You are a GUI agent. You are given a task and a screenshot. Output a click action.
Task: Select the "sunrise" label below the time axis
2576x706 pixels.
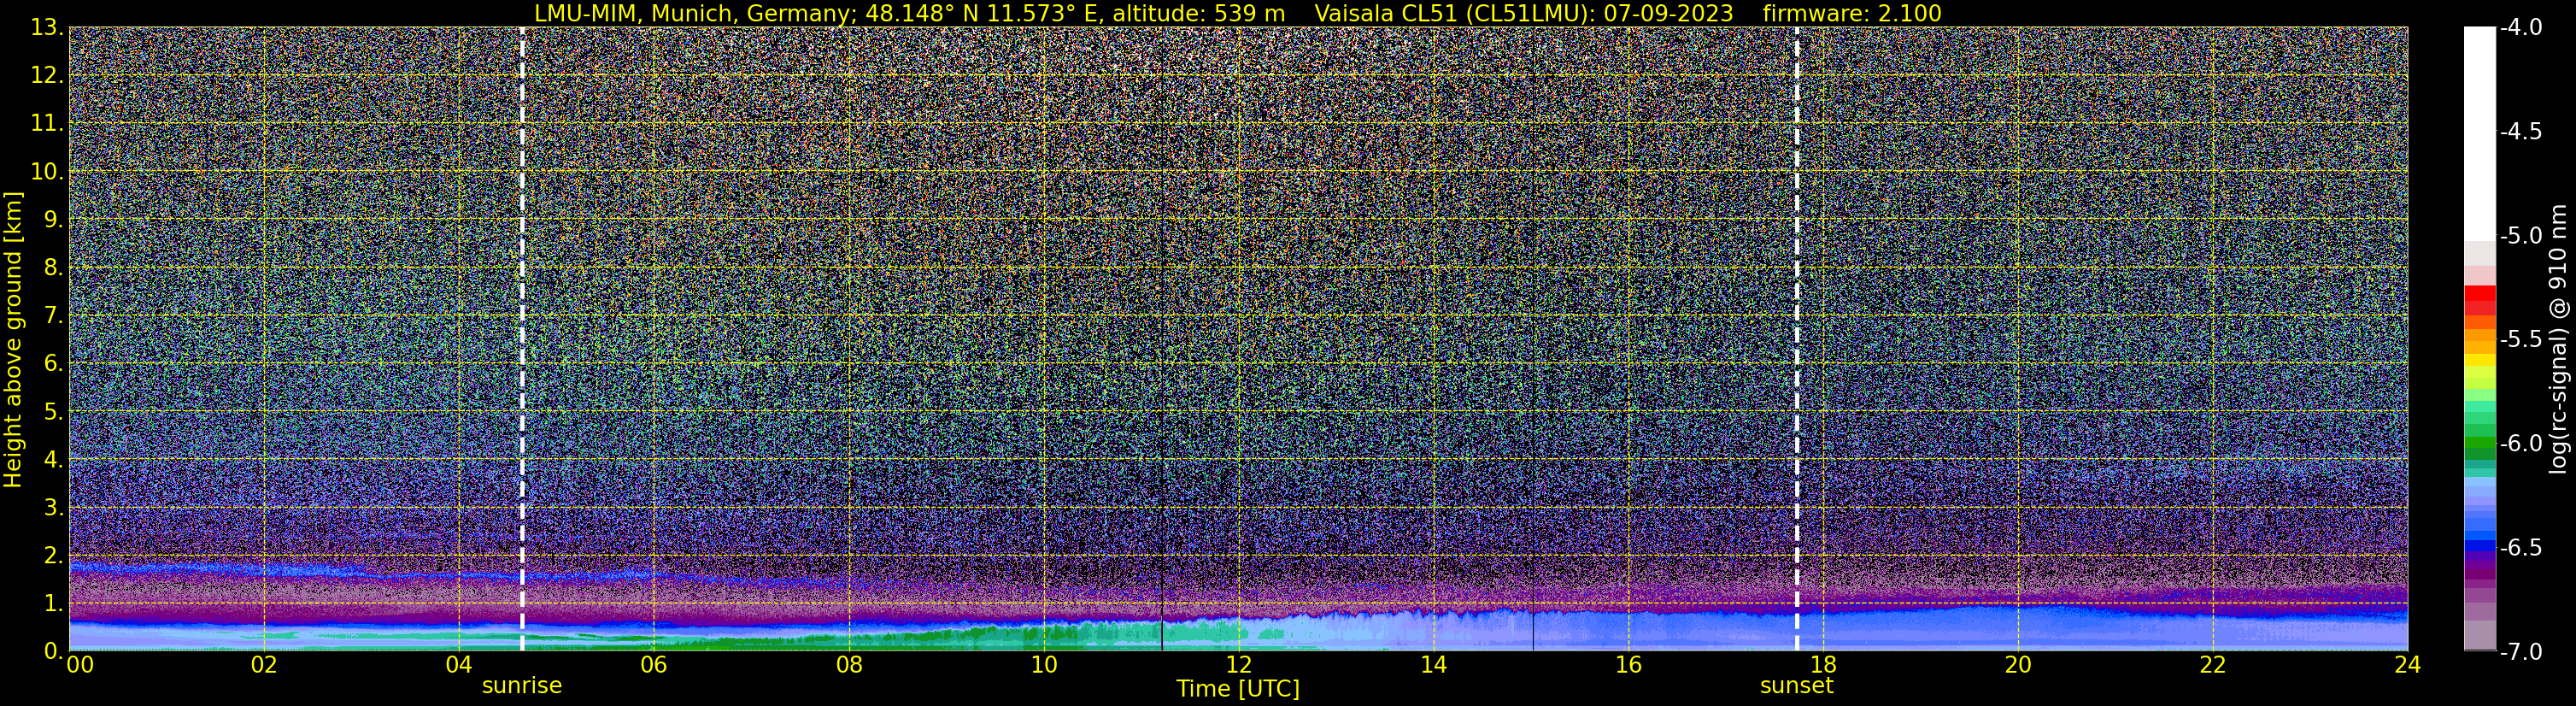point(522,686)
